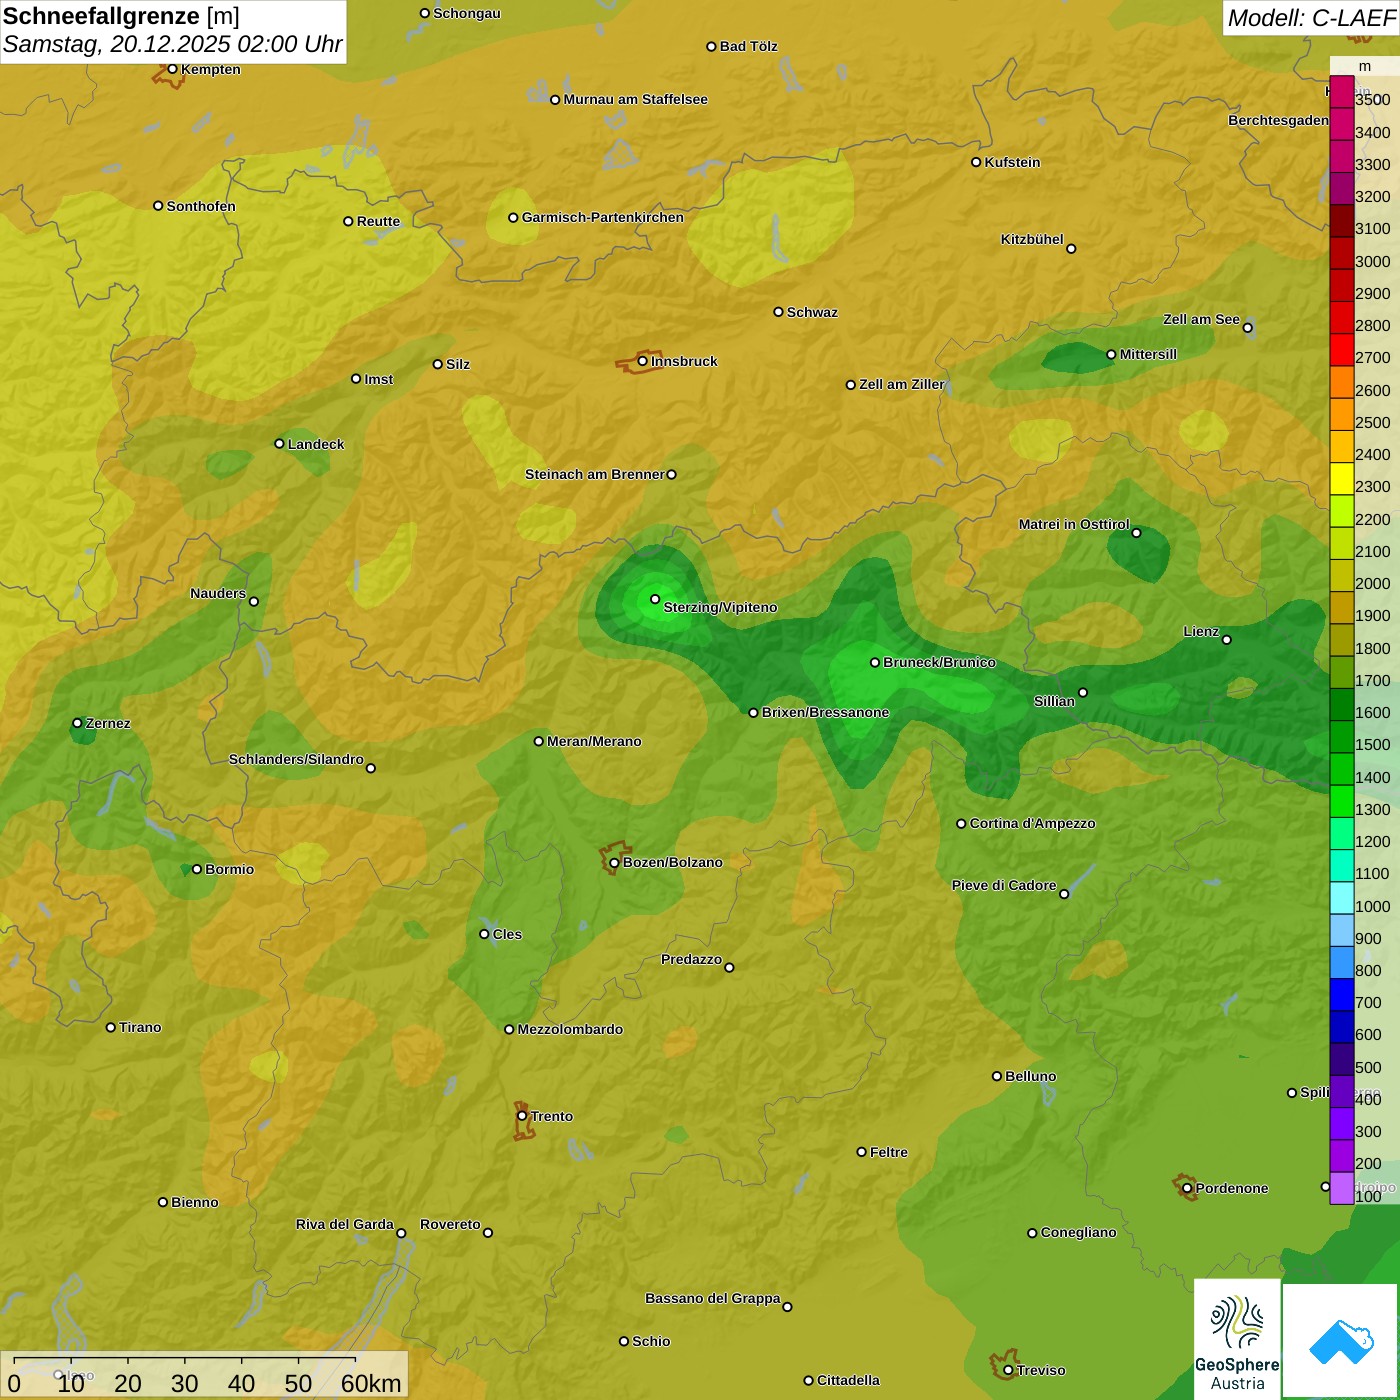The image size is (1400, 1400).
Task: Click the Meran/Merano label
Action: point(594,741)
